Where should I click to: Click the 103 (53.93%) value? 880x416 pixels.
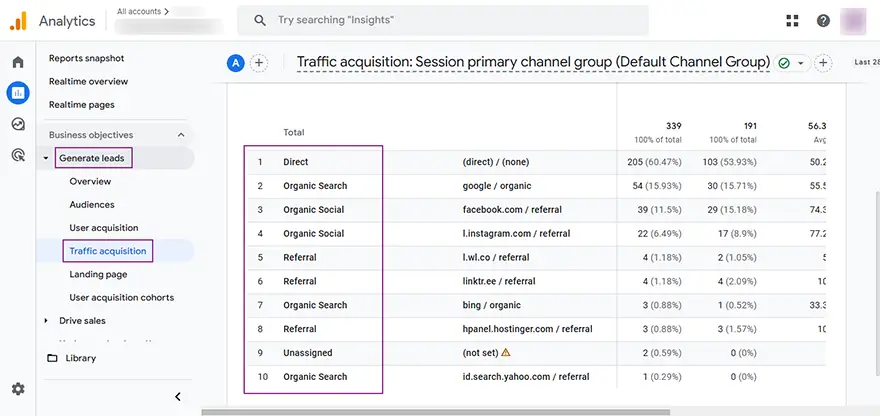(730, 162)
